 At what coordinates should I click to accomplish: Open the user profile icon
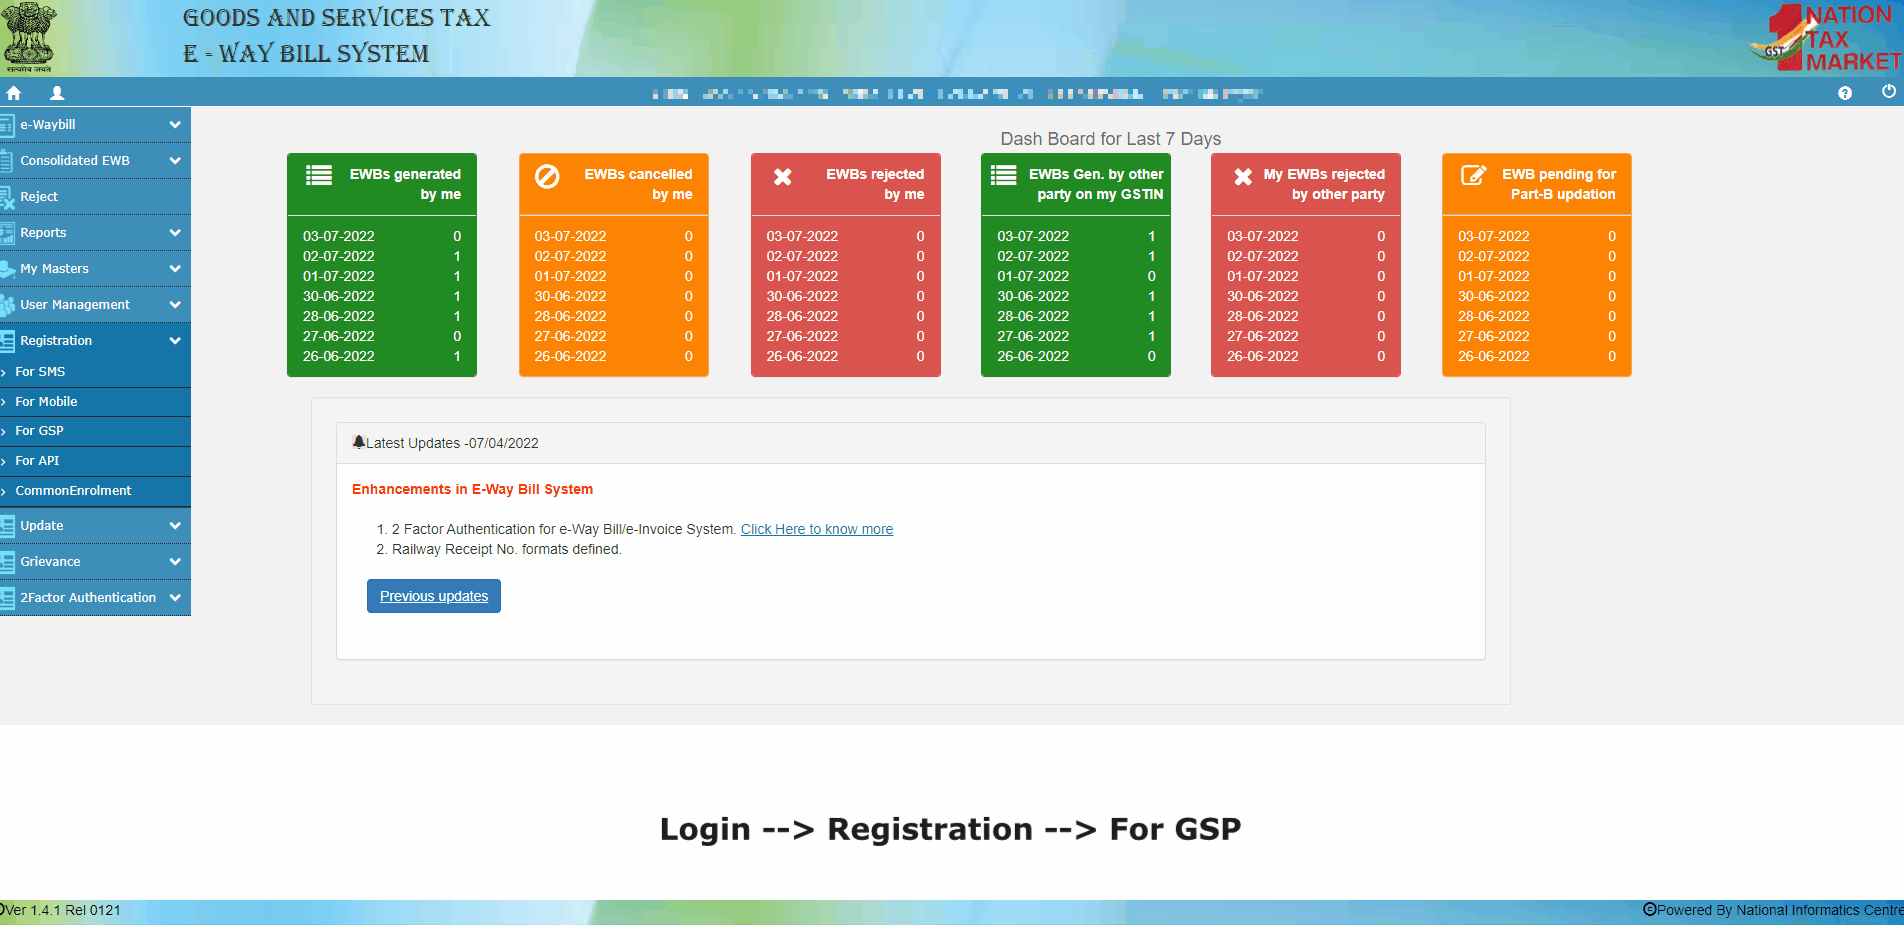(57, 93)
